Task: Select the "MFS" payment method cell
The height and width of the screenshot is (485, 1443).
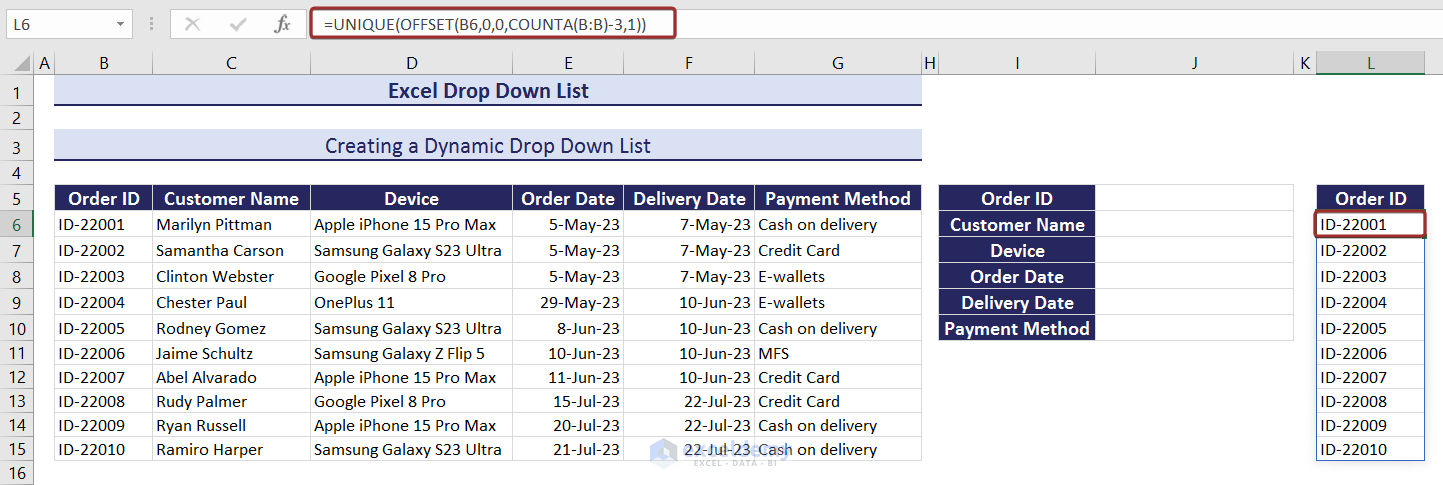Action: coord(837,353)
